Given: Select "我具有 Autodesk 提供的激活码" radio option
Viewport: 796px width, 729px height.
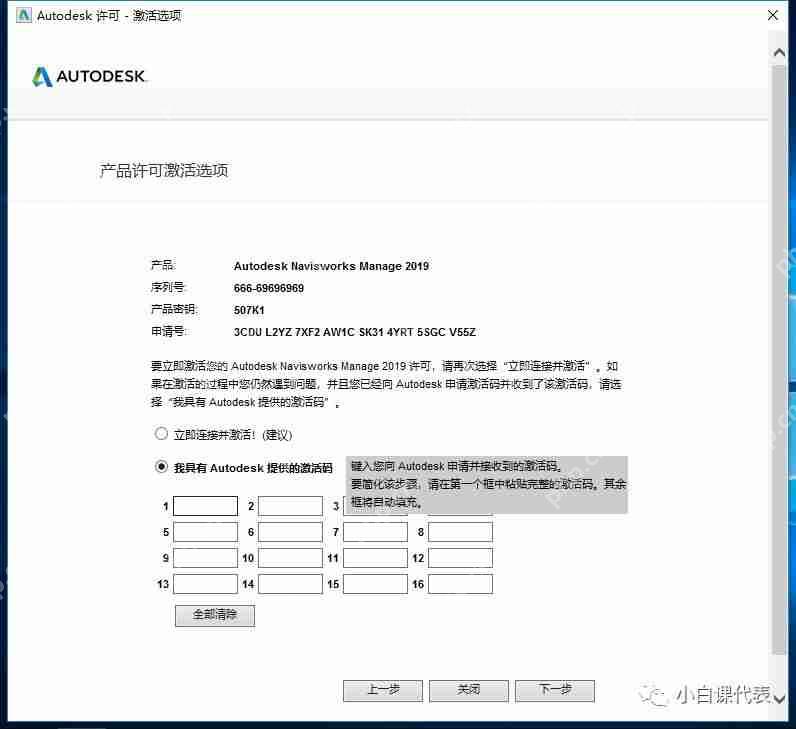Looking at the screenshot, I should [x=161, y=467].
